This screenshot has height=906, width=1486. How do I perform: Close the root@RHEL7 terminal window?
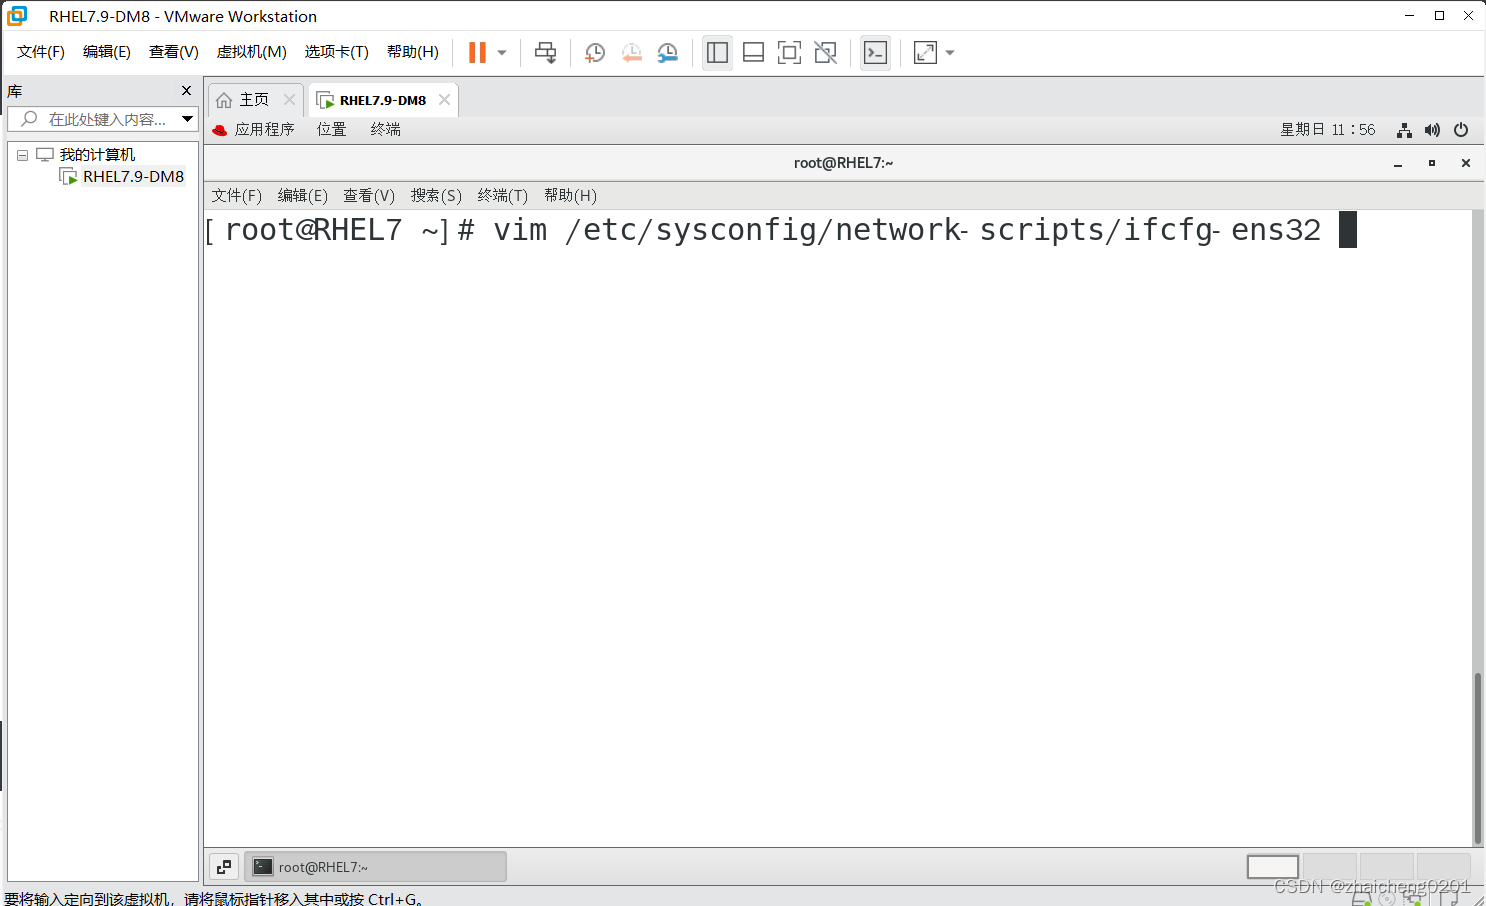click(1466, 163)
